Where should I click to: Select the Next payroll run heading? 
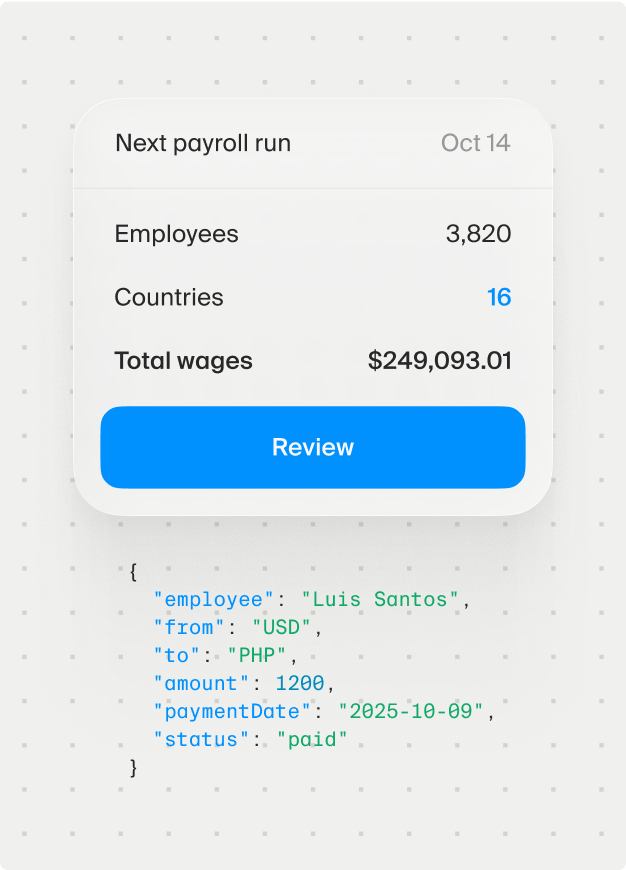tap(203, 143)
